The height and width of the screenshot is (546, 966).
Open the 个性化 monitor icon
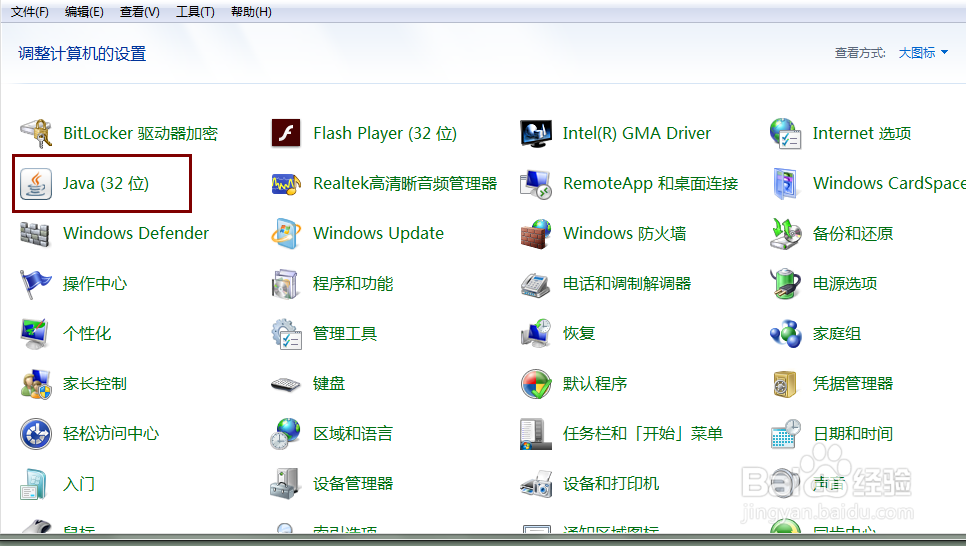36,333
